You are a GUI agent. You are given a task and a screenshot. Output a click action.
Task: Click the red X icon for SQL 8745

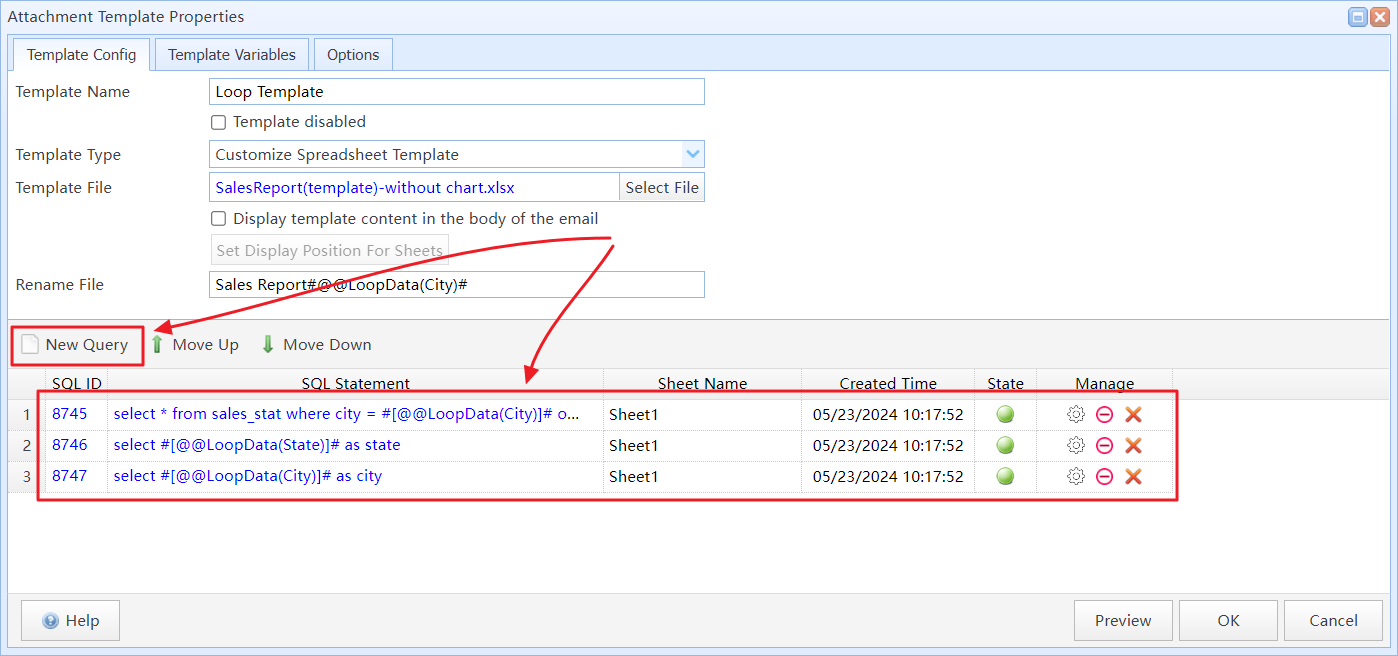[1133, 415]
